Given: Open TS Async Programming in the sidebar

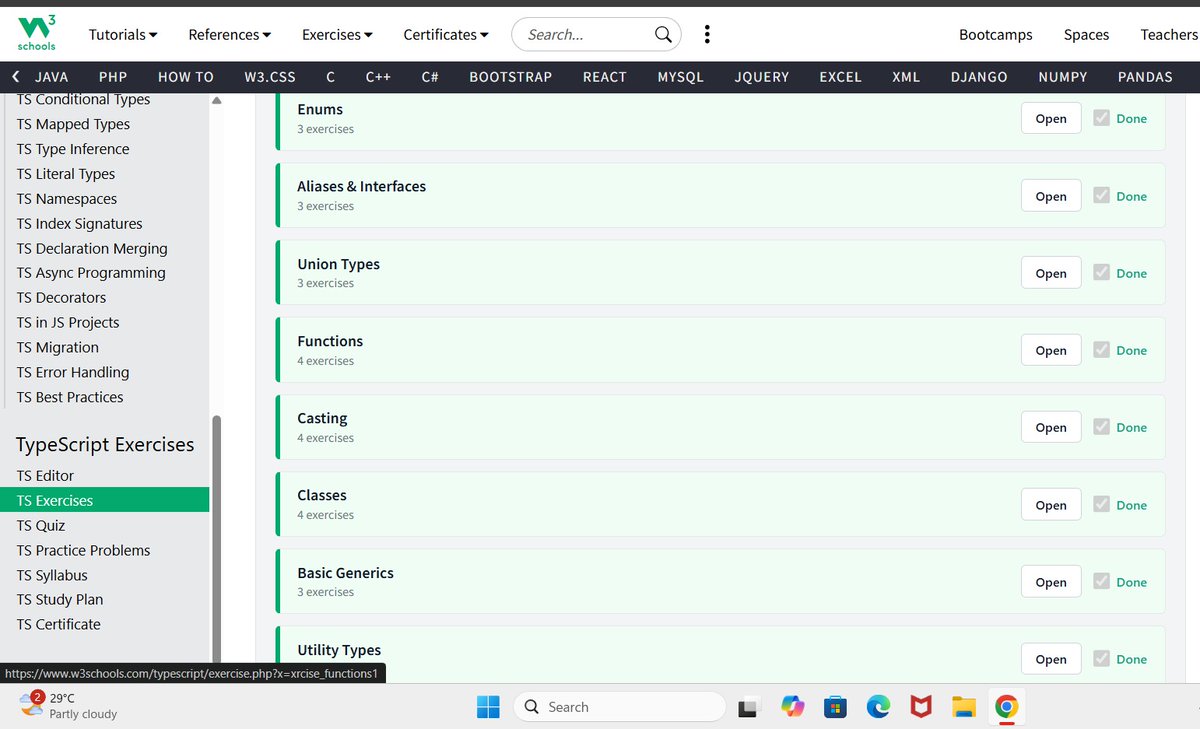Looking at the screenshot, I should [x=91, y=273].
